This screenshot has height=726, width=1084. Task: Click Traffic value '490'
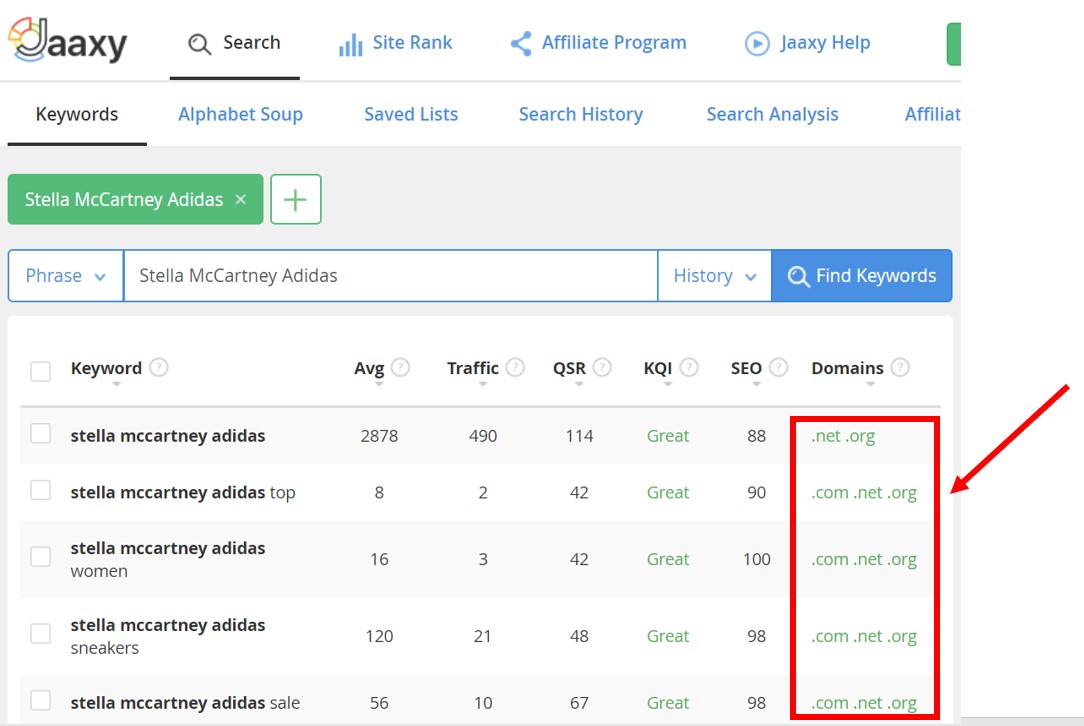[483, 436]
